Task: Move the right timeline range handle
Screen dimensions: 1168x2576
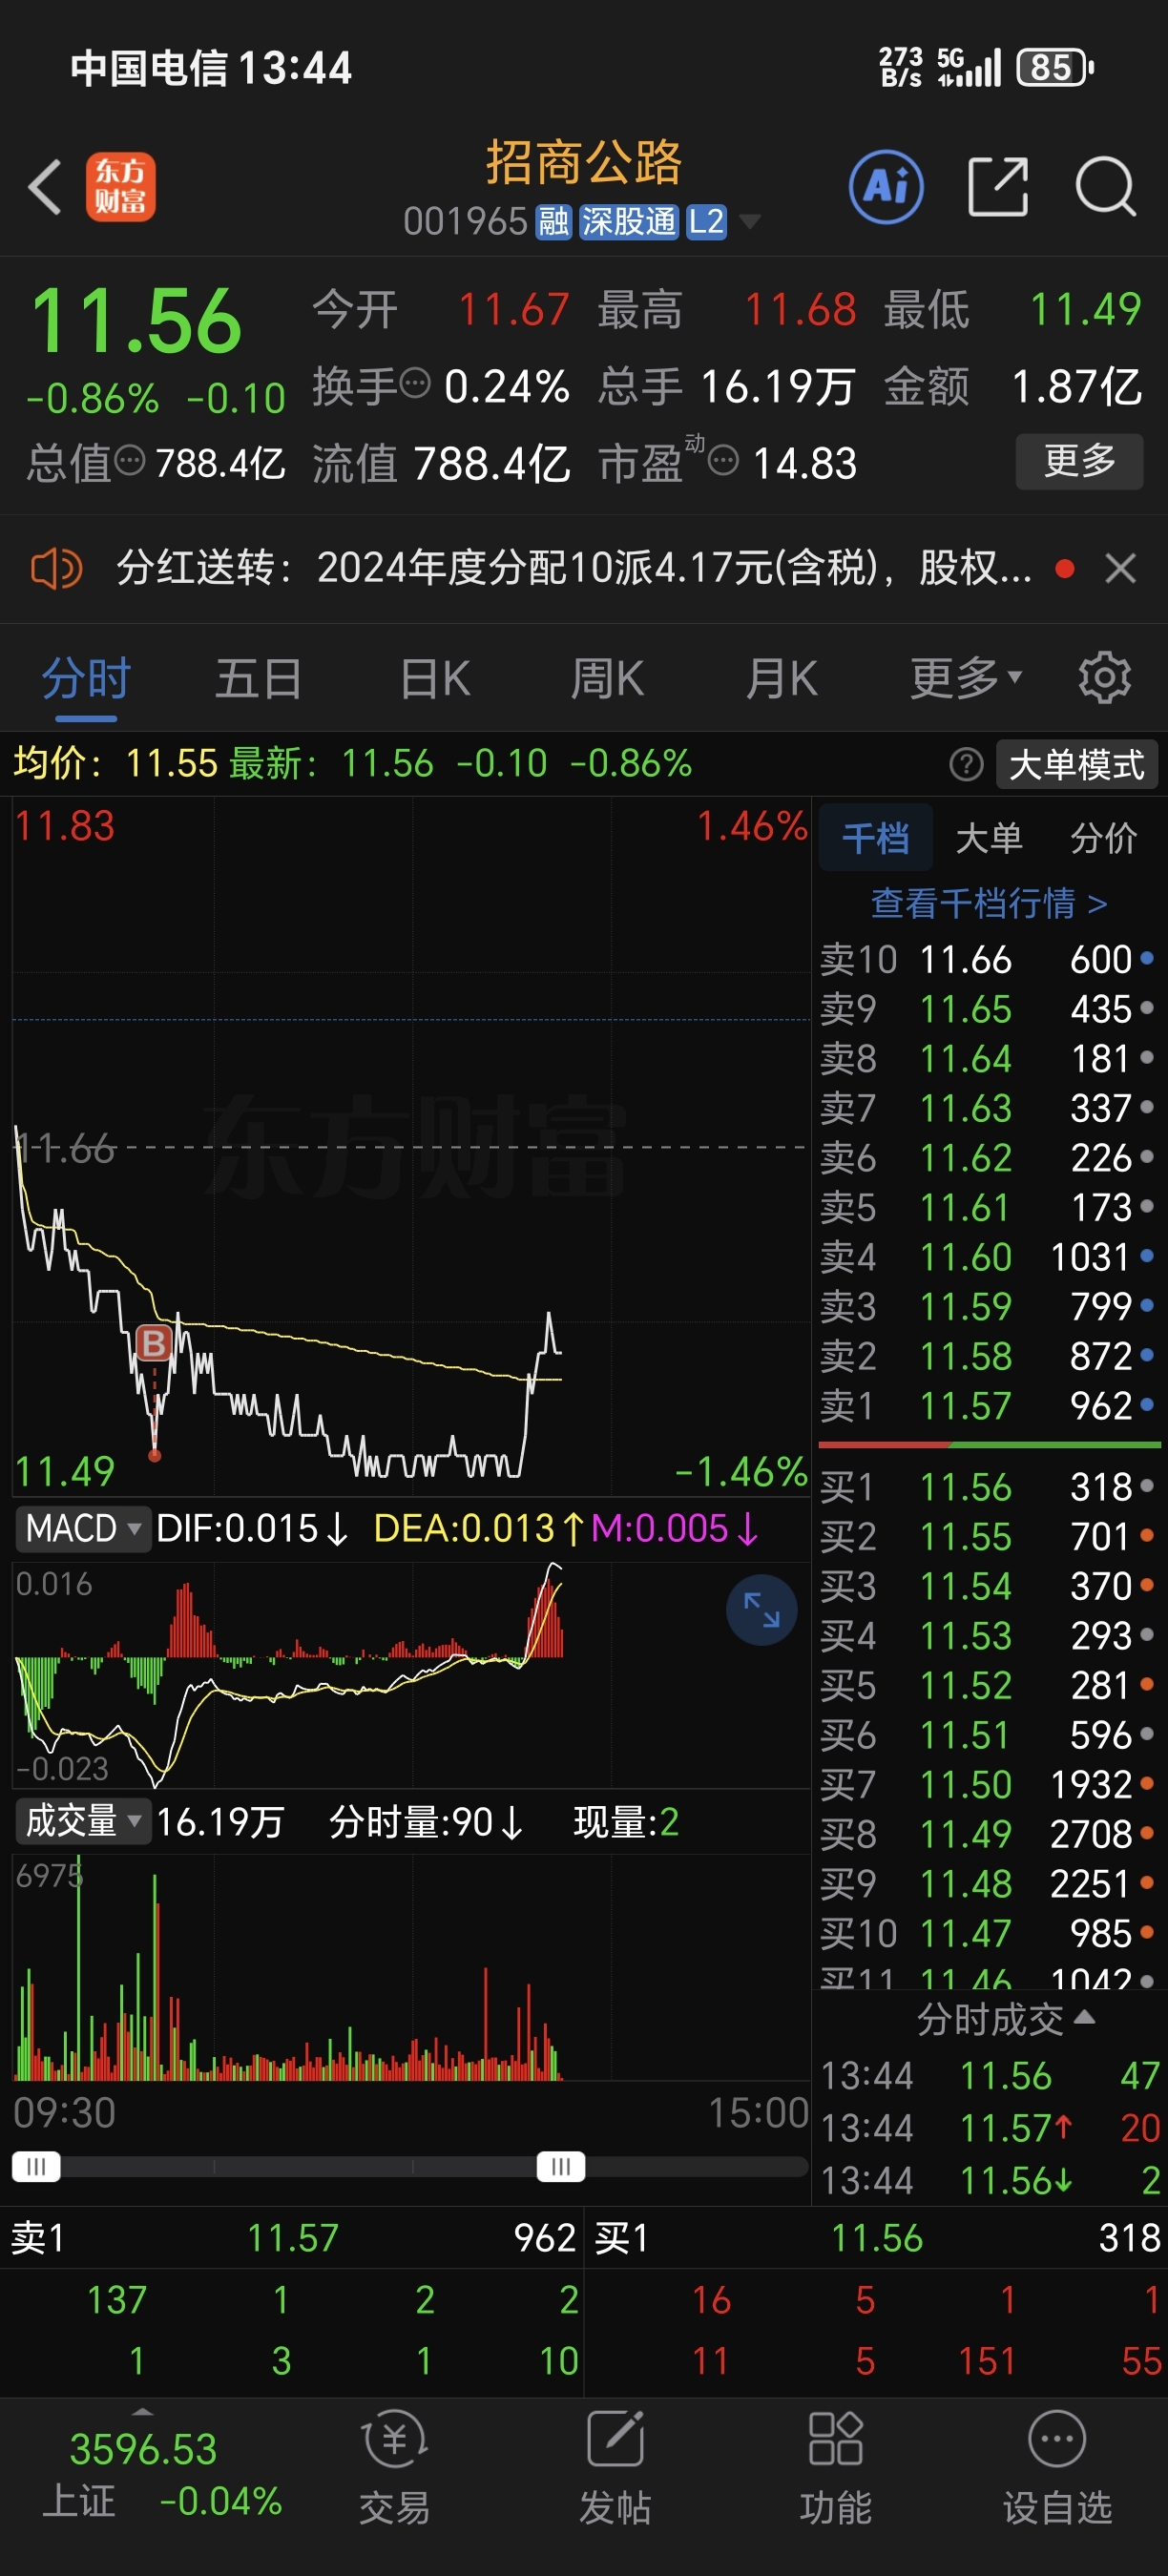Action: 561,2167
